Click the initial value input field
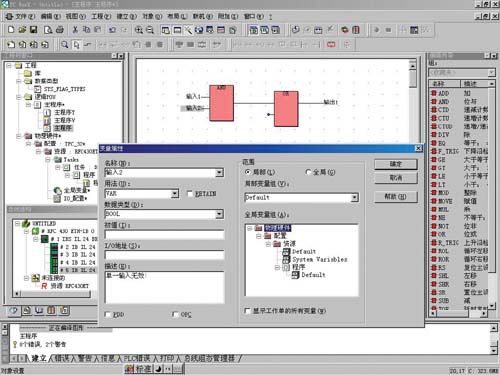Screen dimensions: 500x375 click(x=164, y=235)
